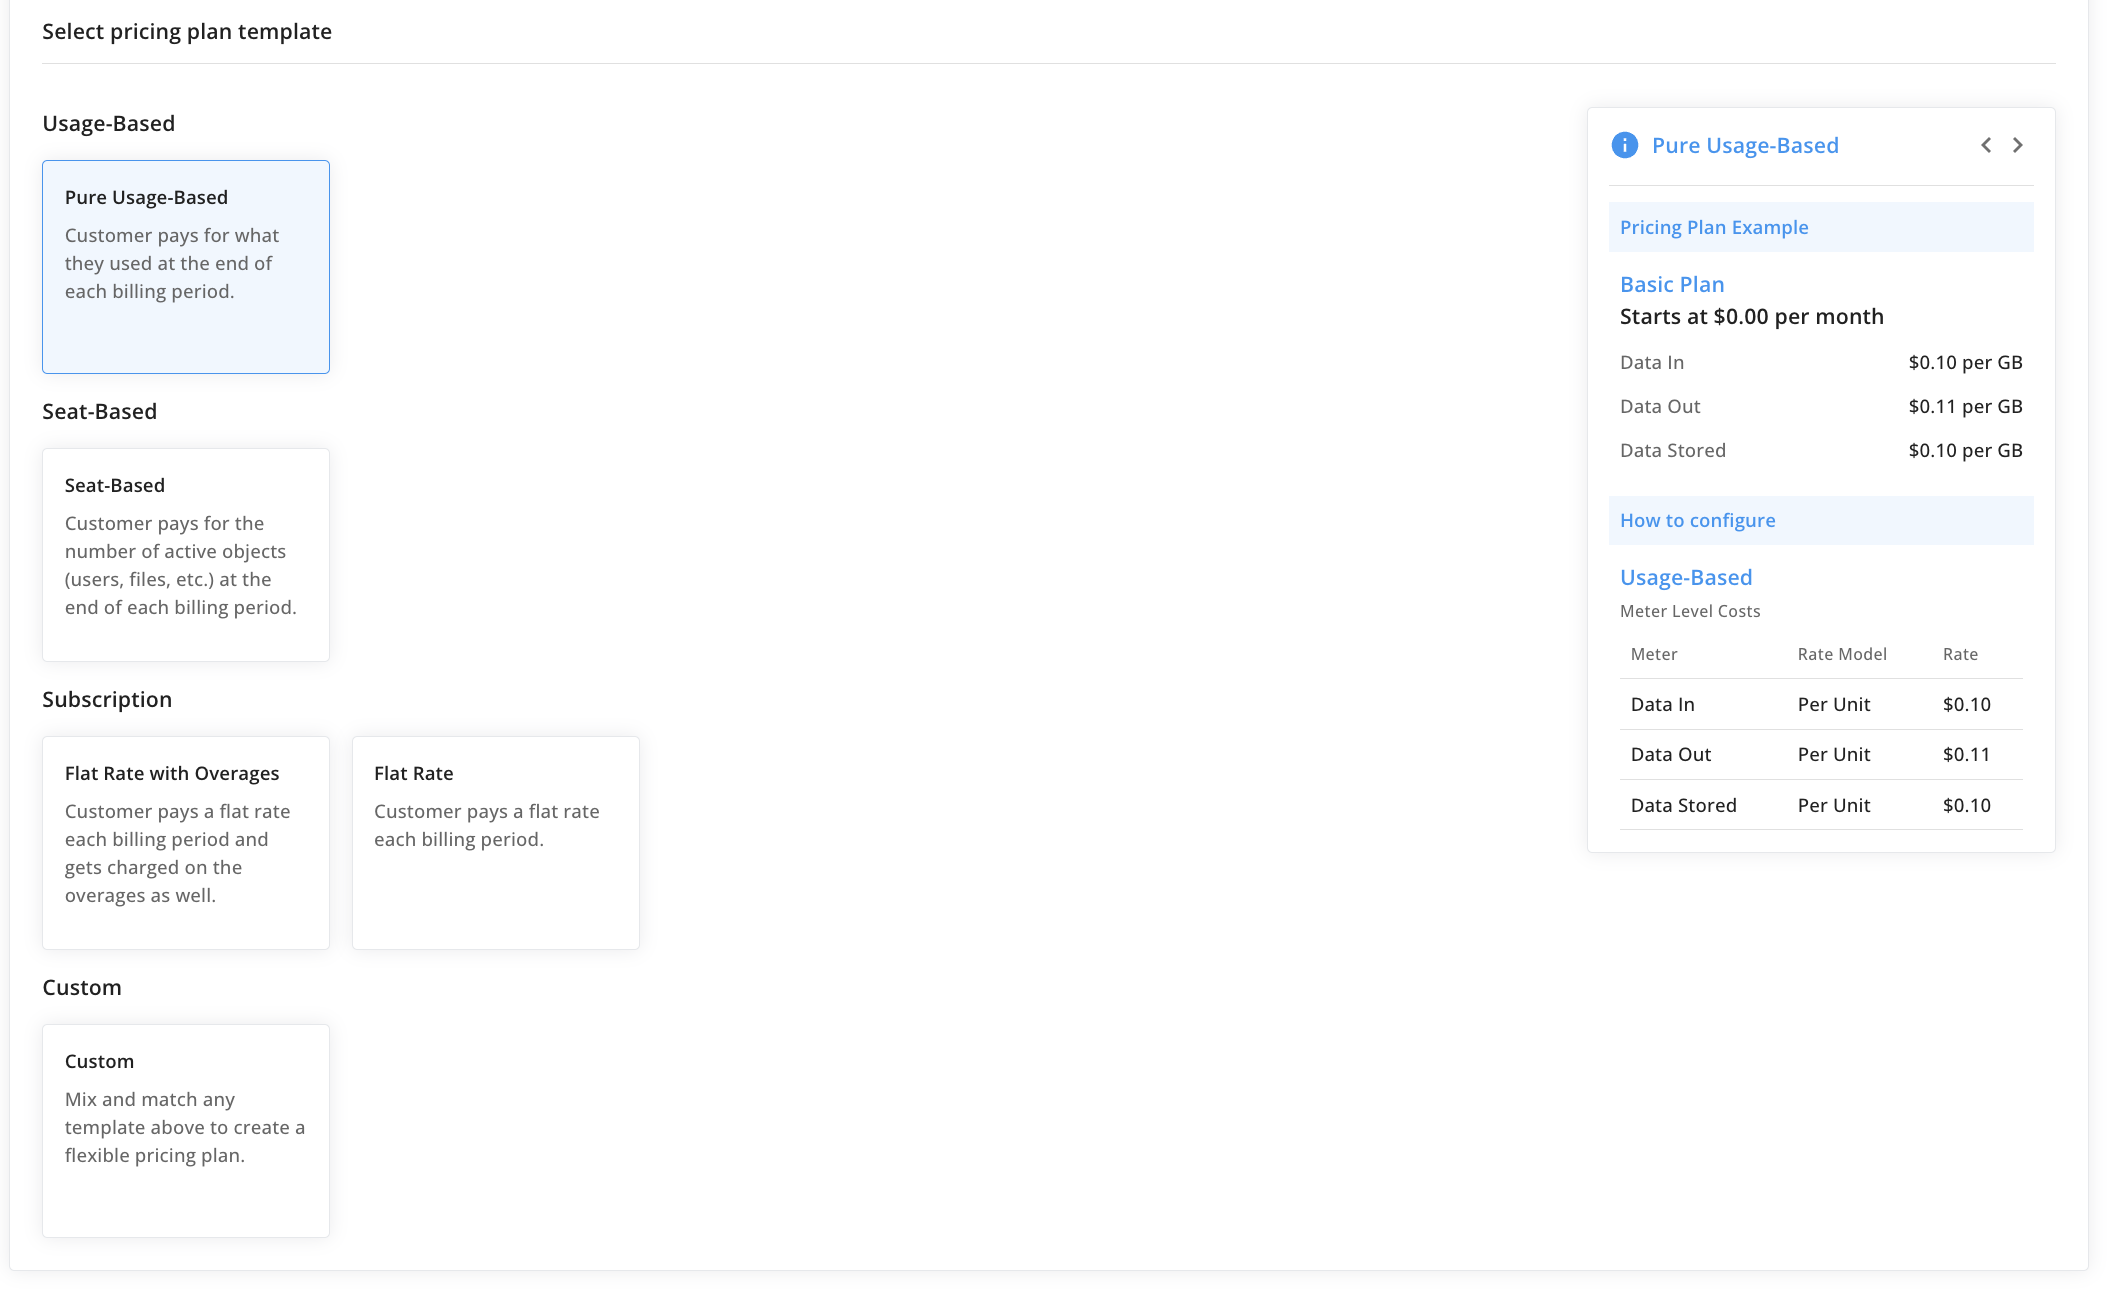Click the Meter column header
This screenshot has height=1296, width=2108.
coord(1654,655)
